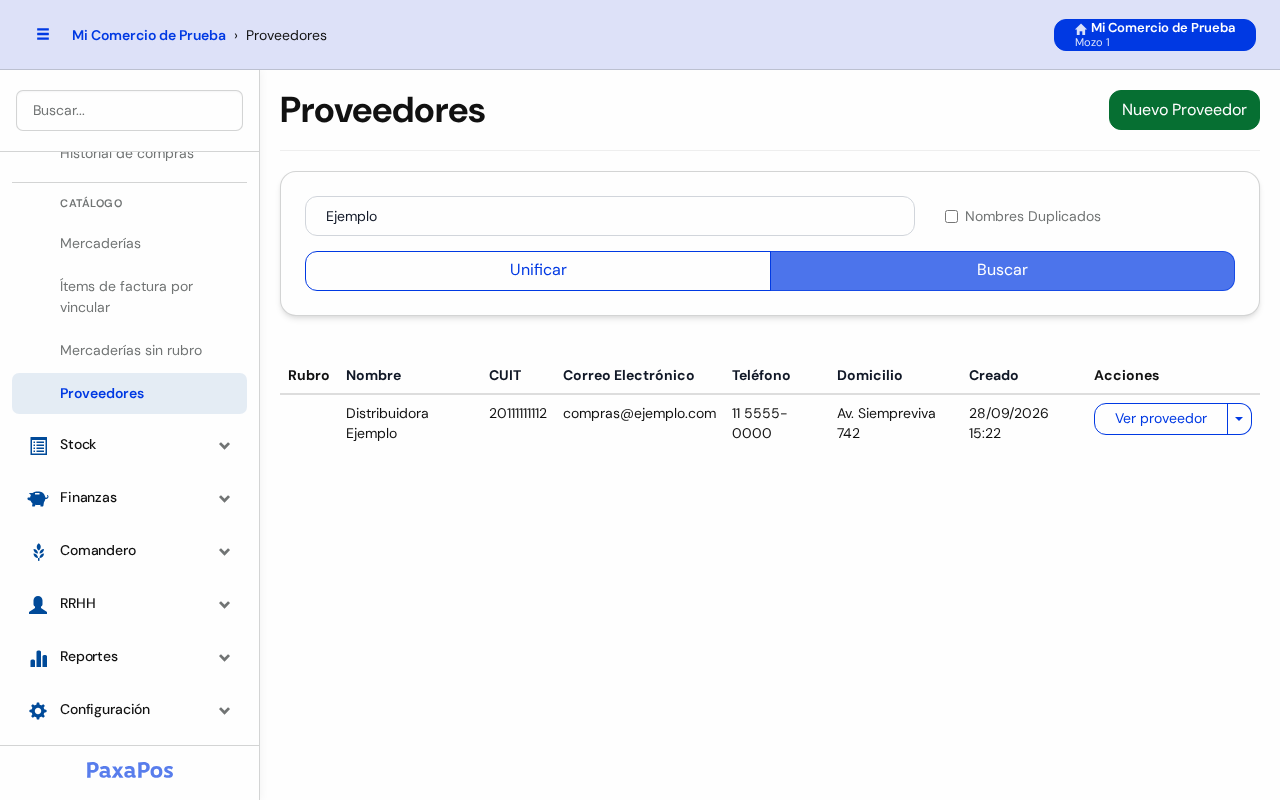This screenshot has width=1280, height=800.
Task: Click the Proveedores breadcrumb text
Action: [286, 35]
